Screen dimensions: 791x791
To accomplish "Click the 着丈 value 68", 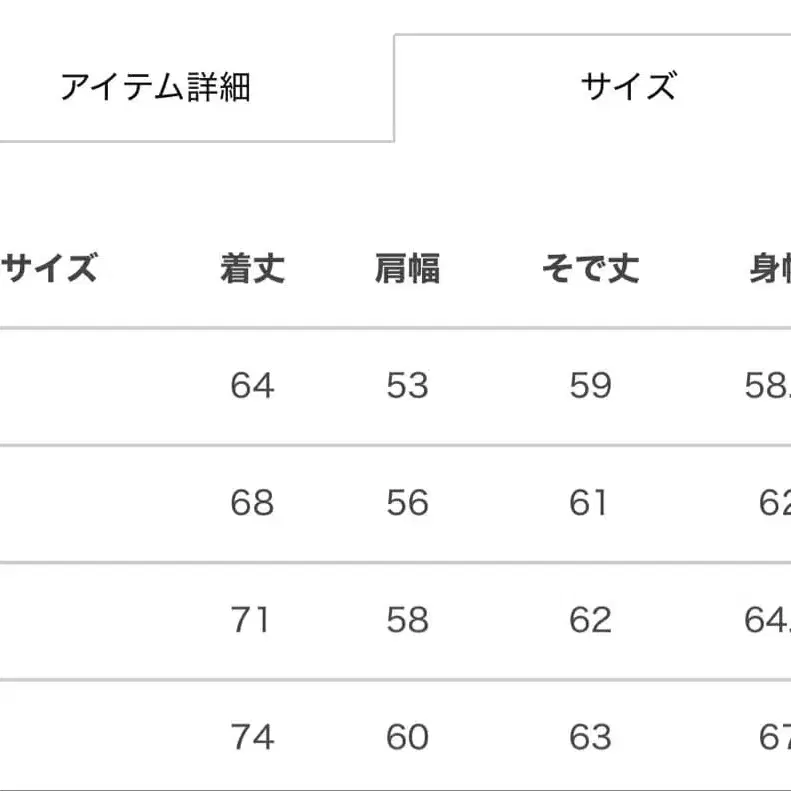I will [x=252, y=503].
